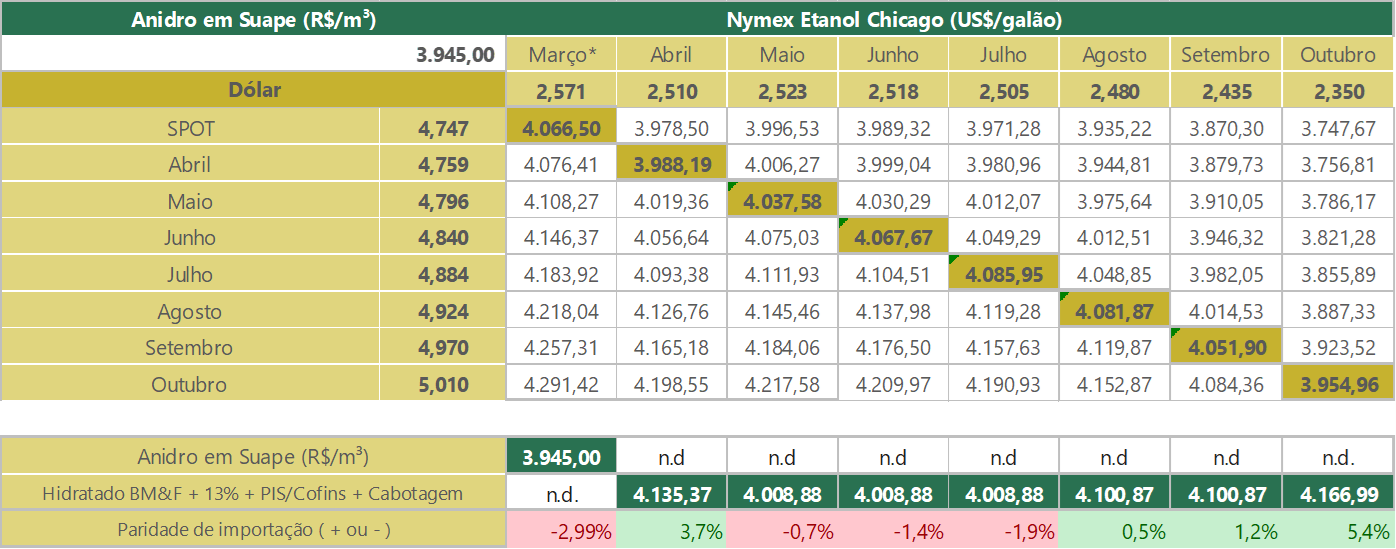Click highlighted cell 4.067,67
Viewport: 1396px width, 549px height.
pos(893,238)
